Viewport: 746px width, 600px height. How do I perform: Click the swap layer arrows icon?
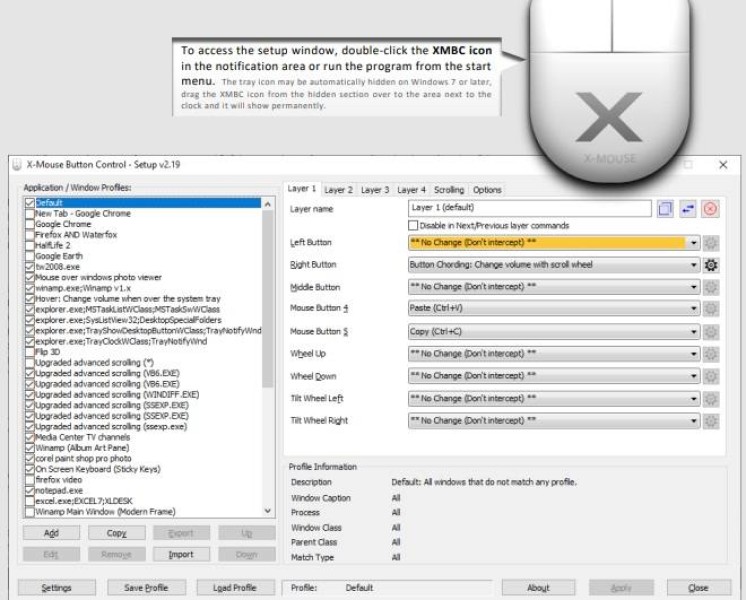coord(687,208)
